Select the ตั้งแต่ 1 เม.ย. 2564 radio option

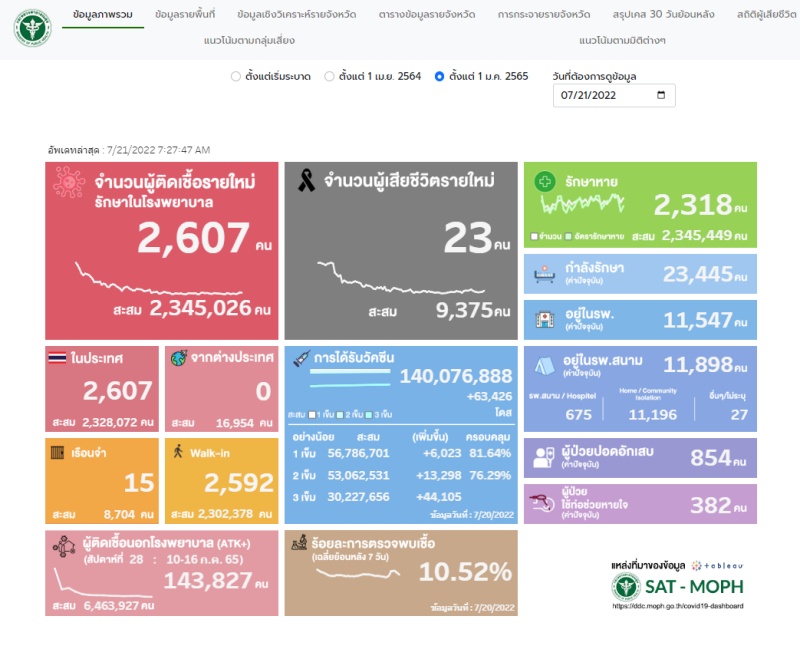click(329, 76)
